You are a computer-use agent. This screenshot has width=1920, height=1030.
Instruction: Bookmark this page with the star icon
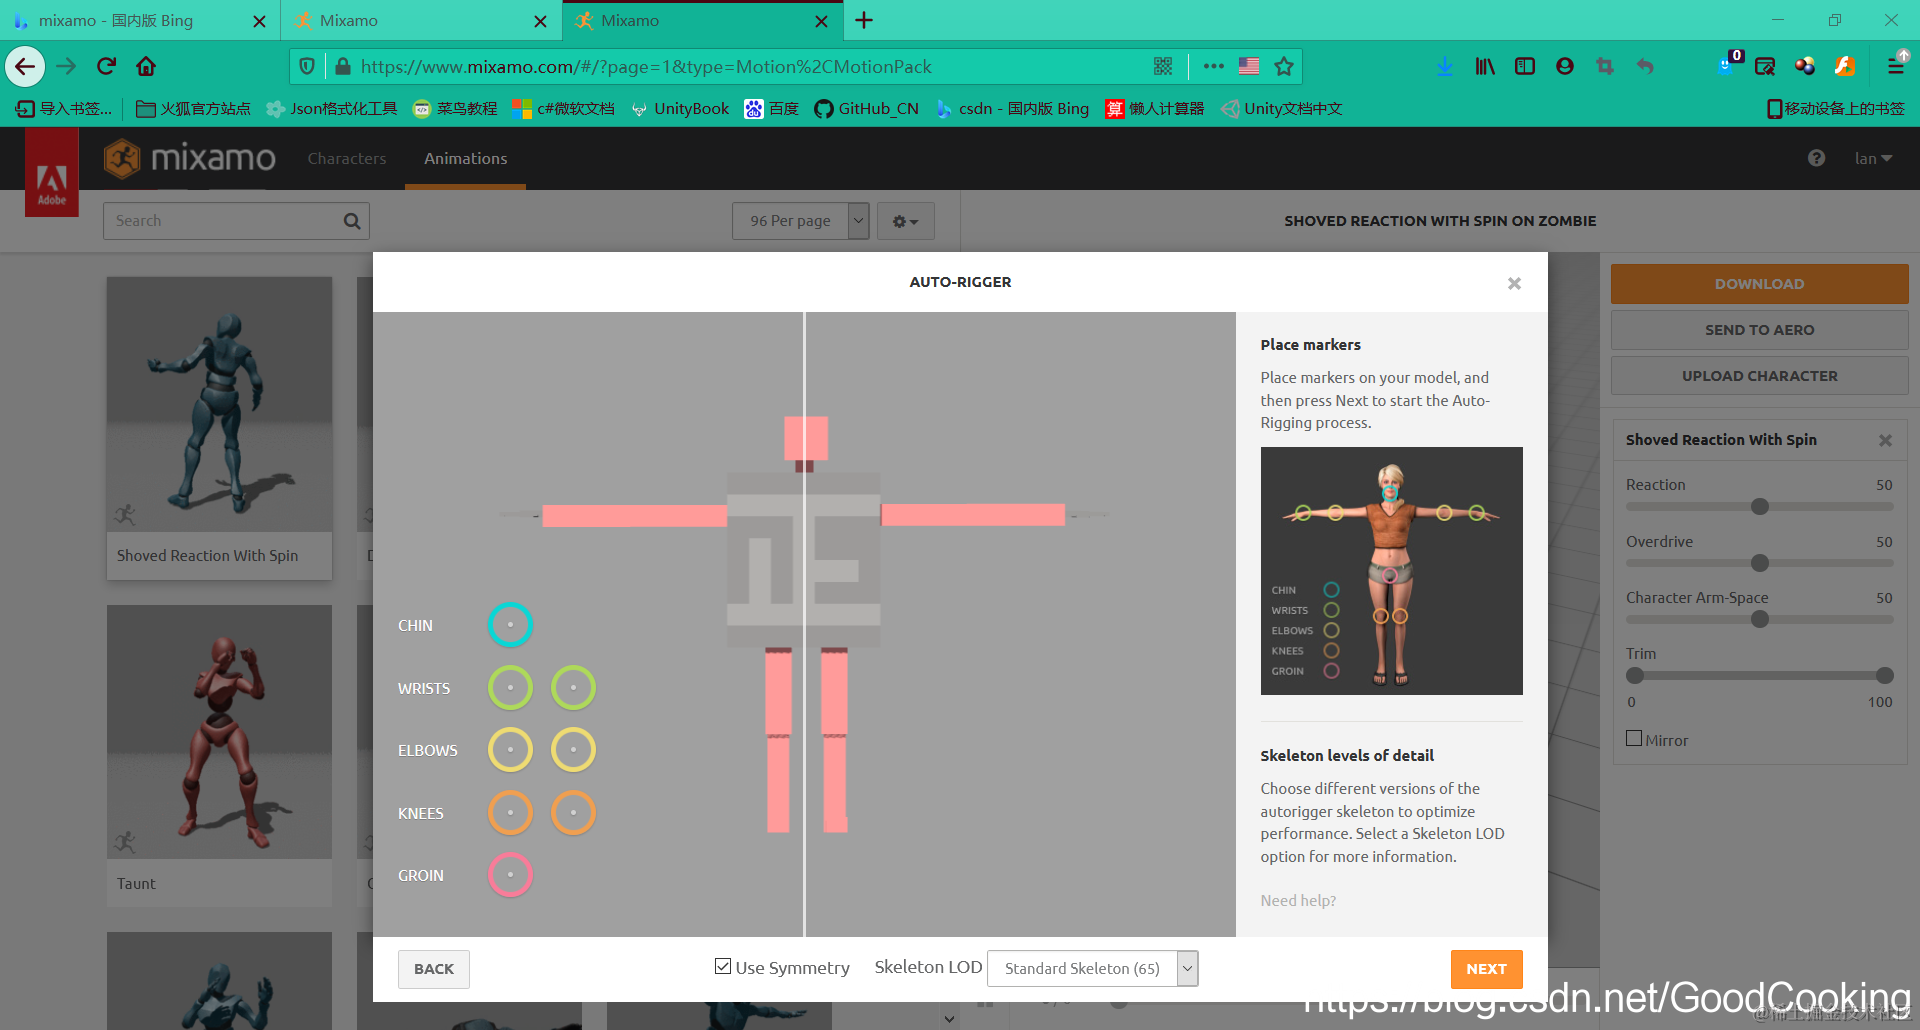click(x=1284, y=67)
